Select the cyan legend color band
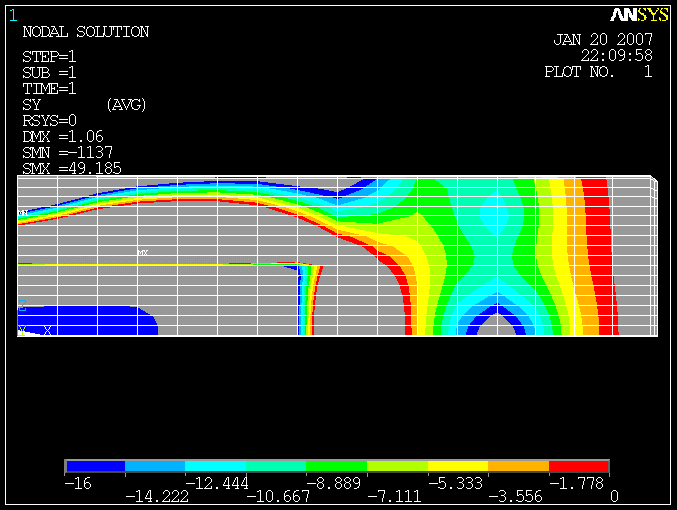Image resolution: width=677 pixels, height=510 pixels. click(x=216, y=467)
